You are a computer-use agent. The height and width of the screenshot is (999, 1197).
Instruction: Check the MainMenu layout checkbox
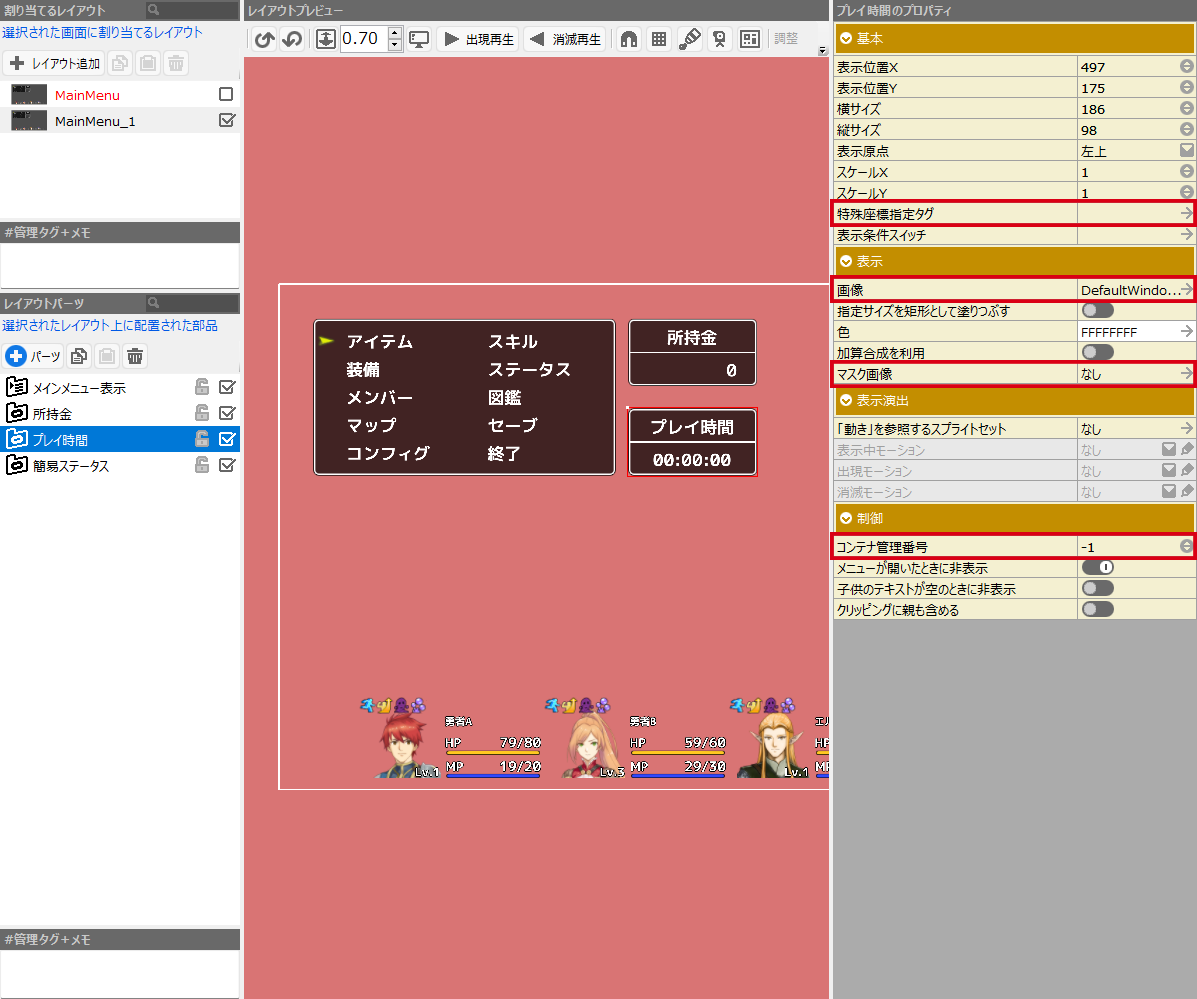[x=226, y=94]
